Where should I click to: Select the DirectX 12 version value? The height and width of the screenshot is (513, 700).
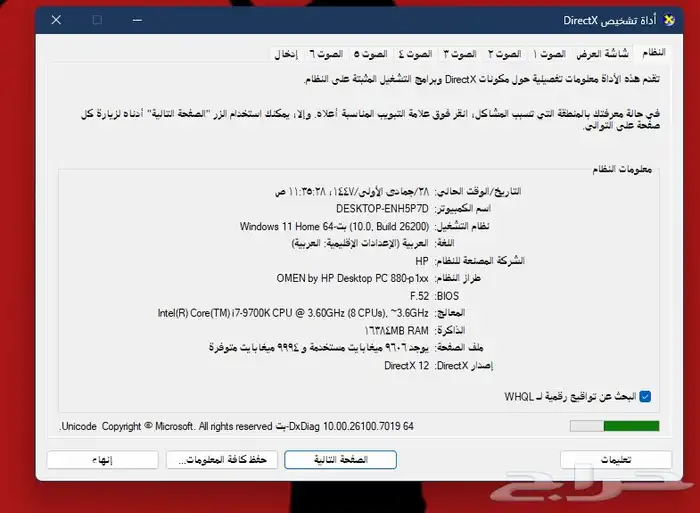tap(406, 366)
